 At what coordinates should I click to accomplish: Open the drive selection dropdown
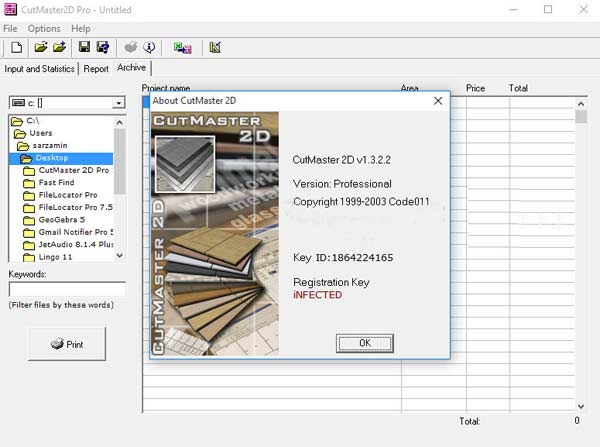click(x=119, y=103)
